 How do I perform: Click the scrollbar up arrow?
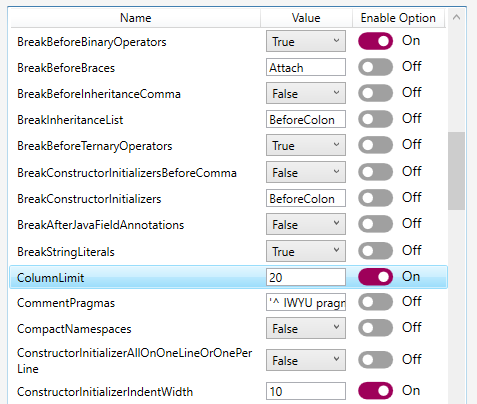456,17
